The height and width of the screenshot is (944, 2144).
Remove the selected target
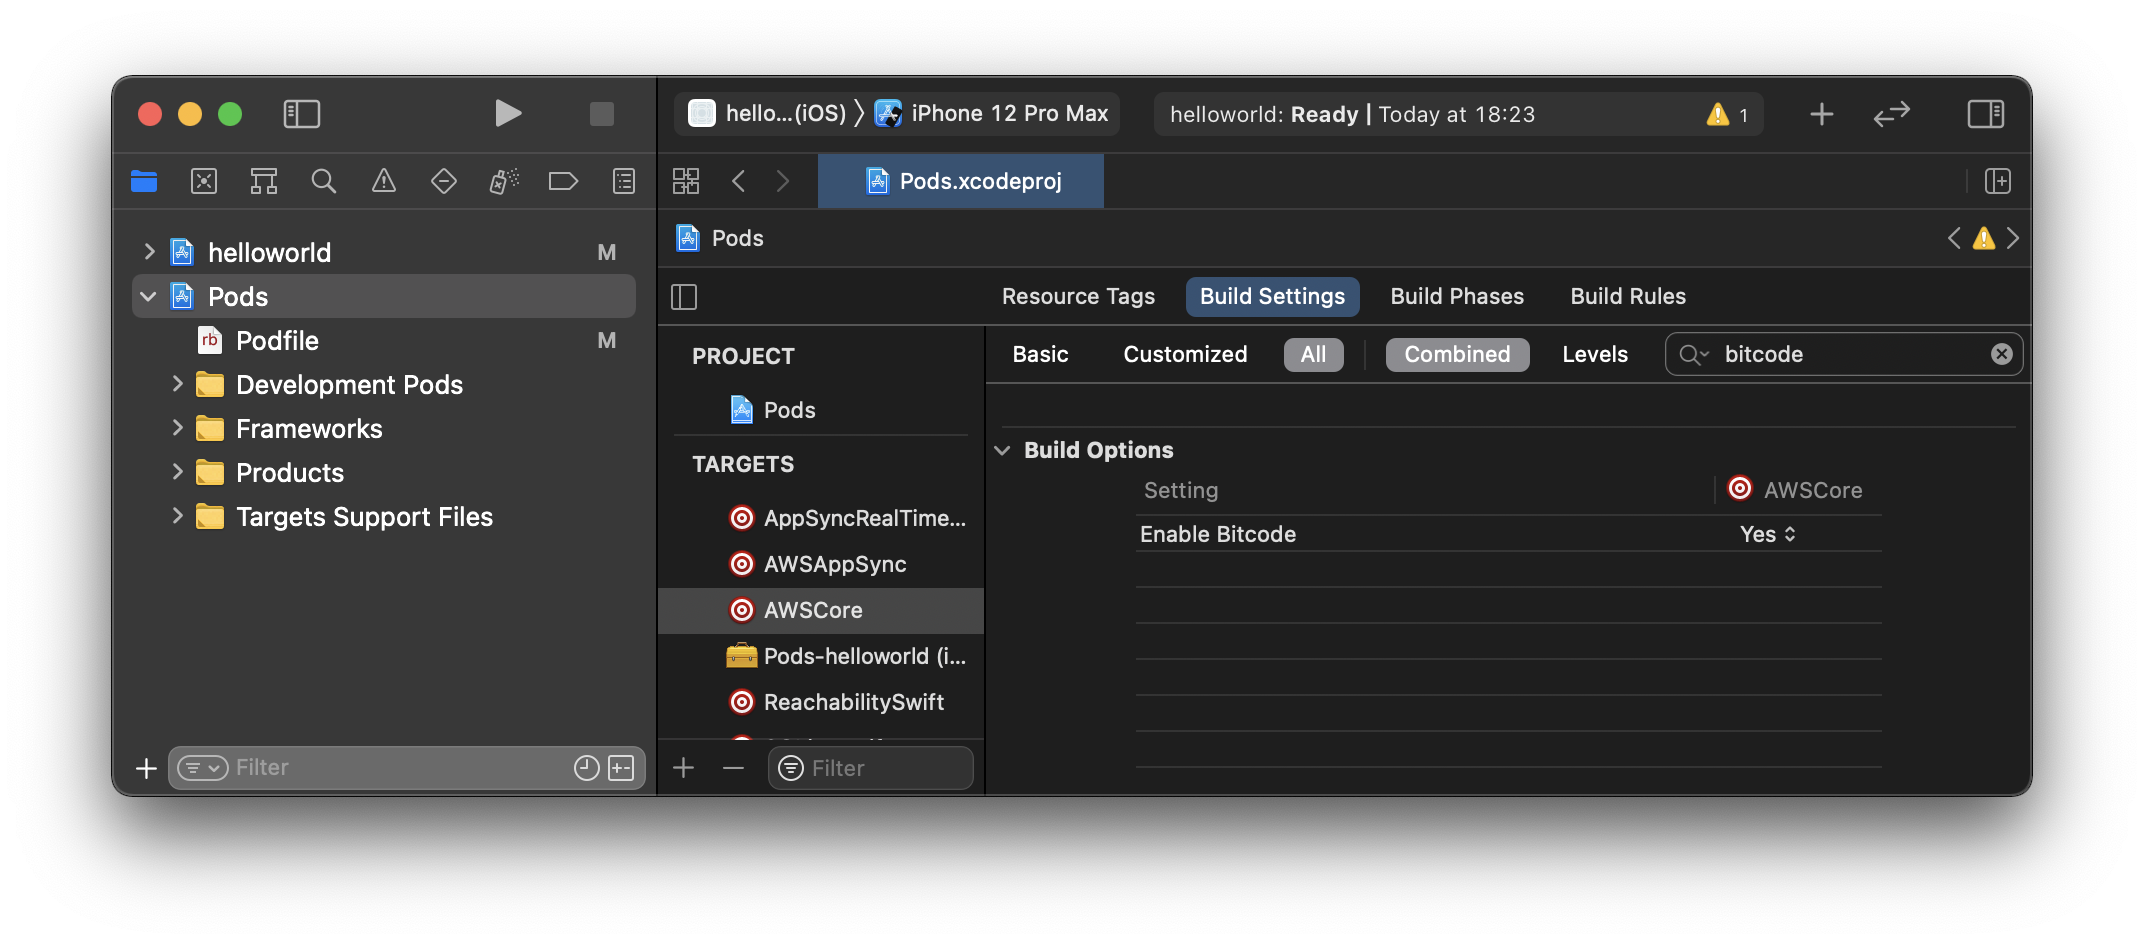click(x=733, y=768)
